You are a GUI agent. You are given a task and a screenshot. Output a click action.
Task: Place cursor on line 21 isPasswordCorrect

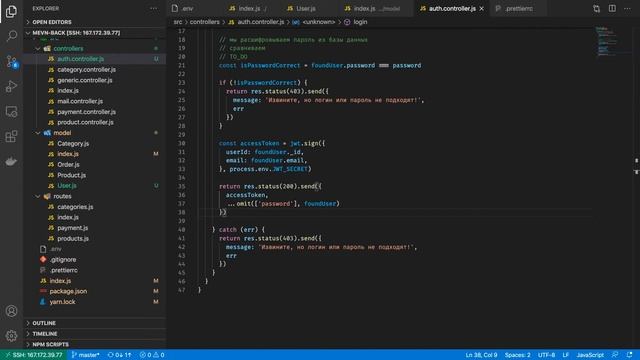[x=270, y=65]
